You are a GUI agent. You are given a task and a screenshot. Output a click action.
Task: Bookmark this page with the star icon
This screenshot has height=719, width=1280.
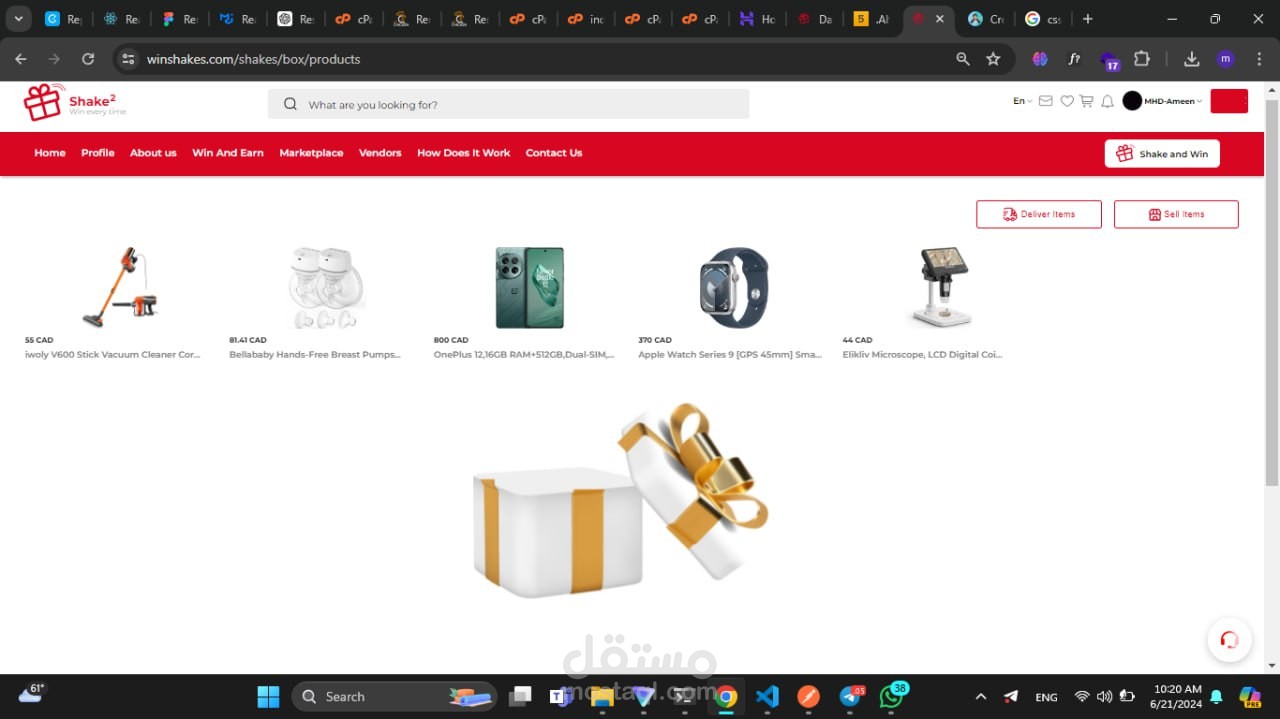993,59
